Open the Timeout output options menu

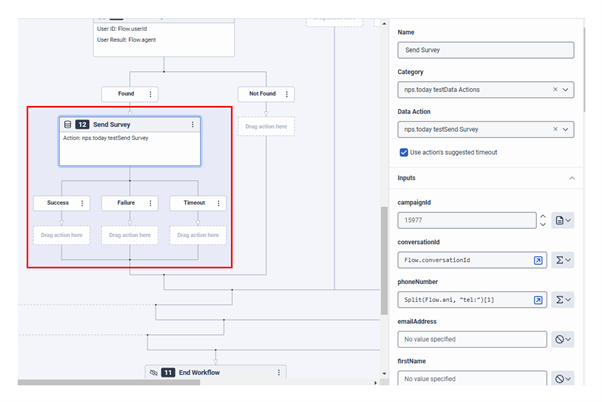click(218, 203)
